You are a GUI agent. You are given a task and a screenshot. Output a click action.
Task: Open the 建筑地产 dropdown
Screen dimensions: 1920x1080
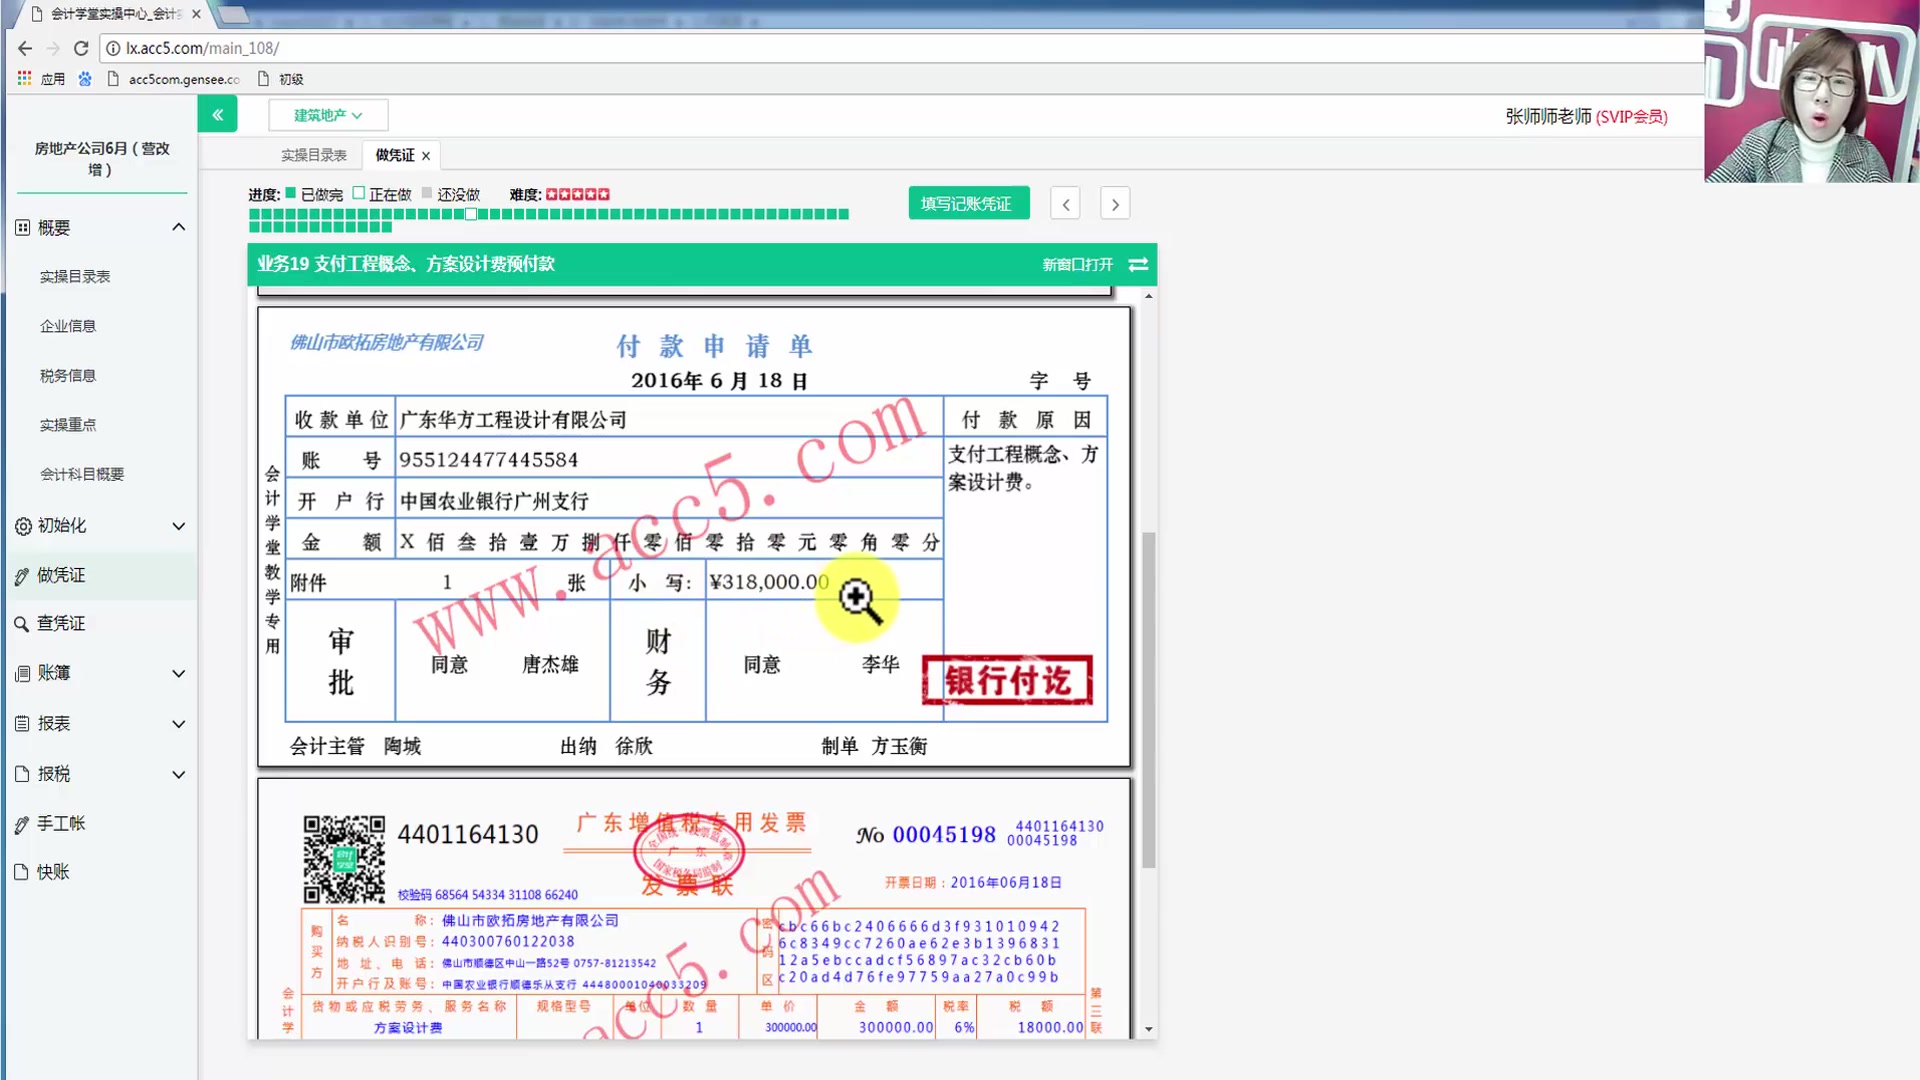click(327, 115)
